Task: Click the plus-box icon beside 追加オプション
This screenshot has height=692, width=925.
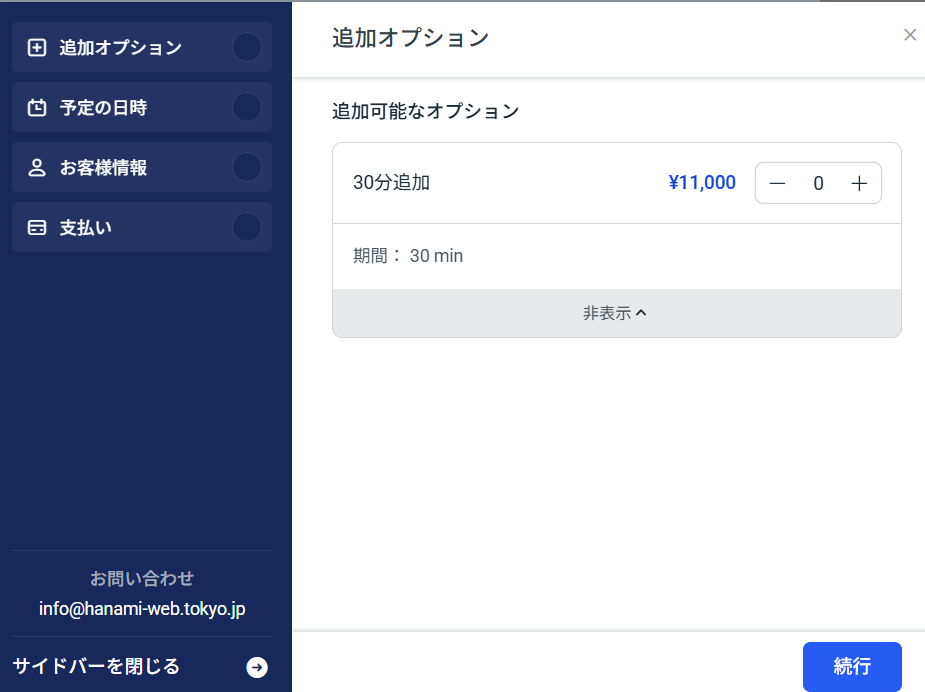Action: [37, 47]
